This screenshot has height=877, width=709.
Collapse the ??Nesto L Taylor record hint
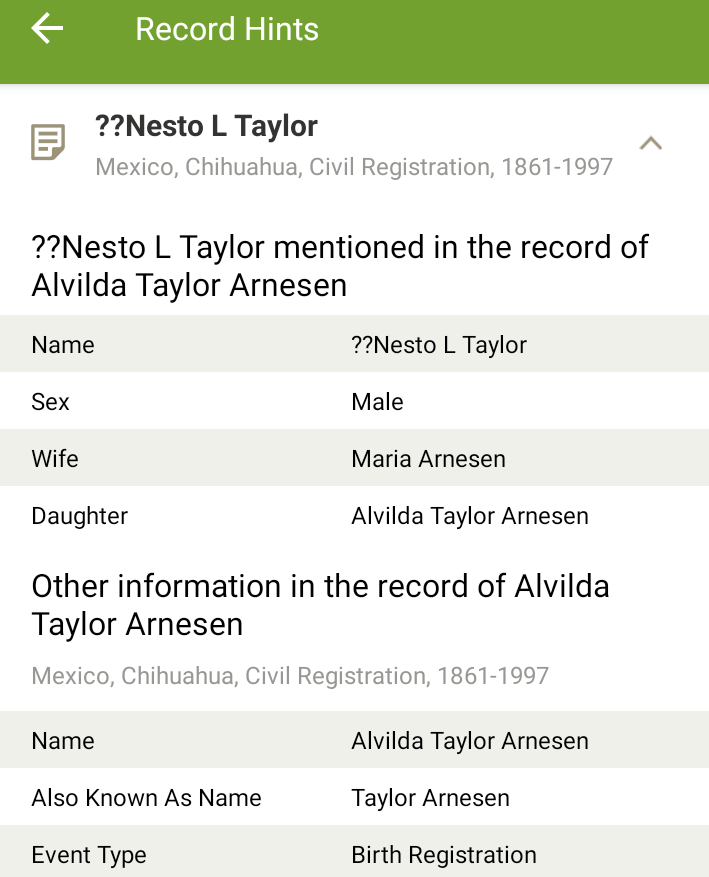click(651, 143)
